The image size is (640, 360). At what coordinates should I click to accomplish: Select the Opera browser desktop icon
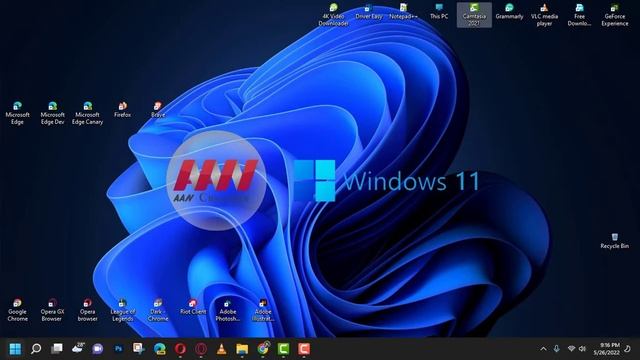pos(87,310)
